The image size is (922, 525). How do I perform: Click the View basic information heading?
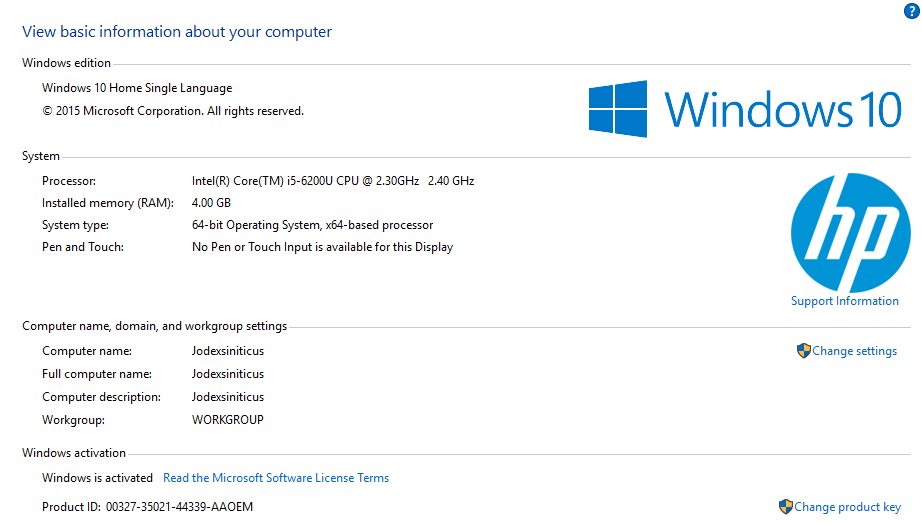click(x=177, y=32)
